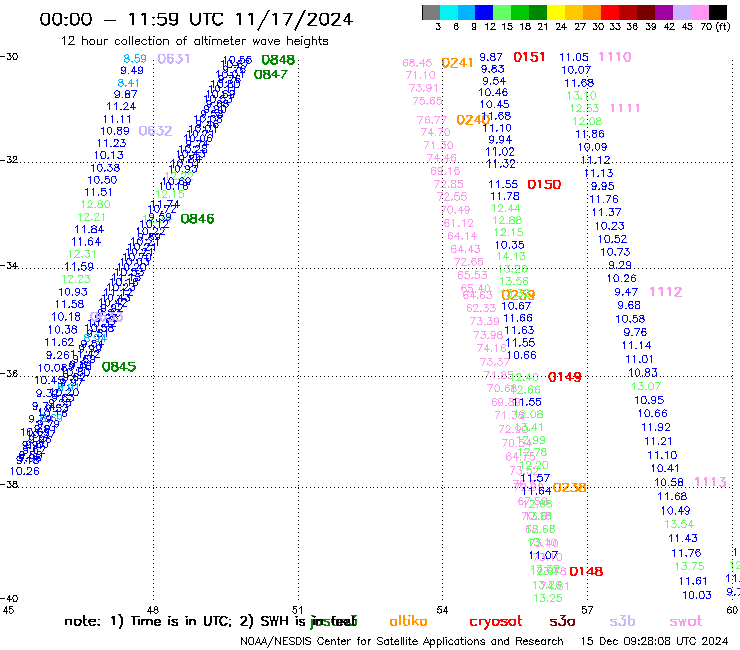740x650 pixels.
Task: Click the green 14.13 wave height value
Action: [511, 256]
